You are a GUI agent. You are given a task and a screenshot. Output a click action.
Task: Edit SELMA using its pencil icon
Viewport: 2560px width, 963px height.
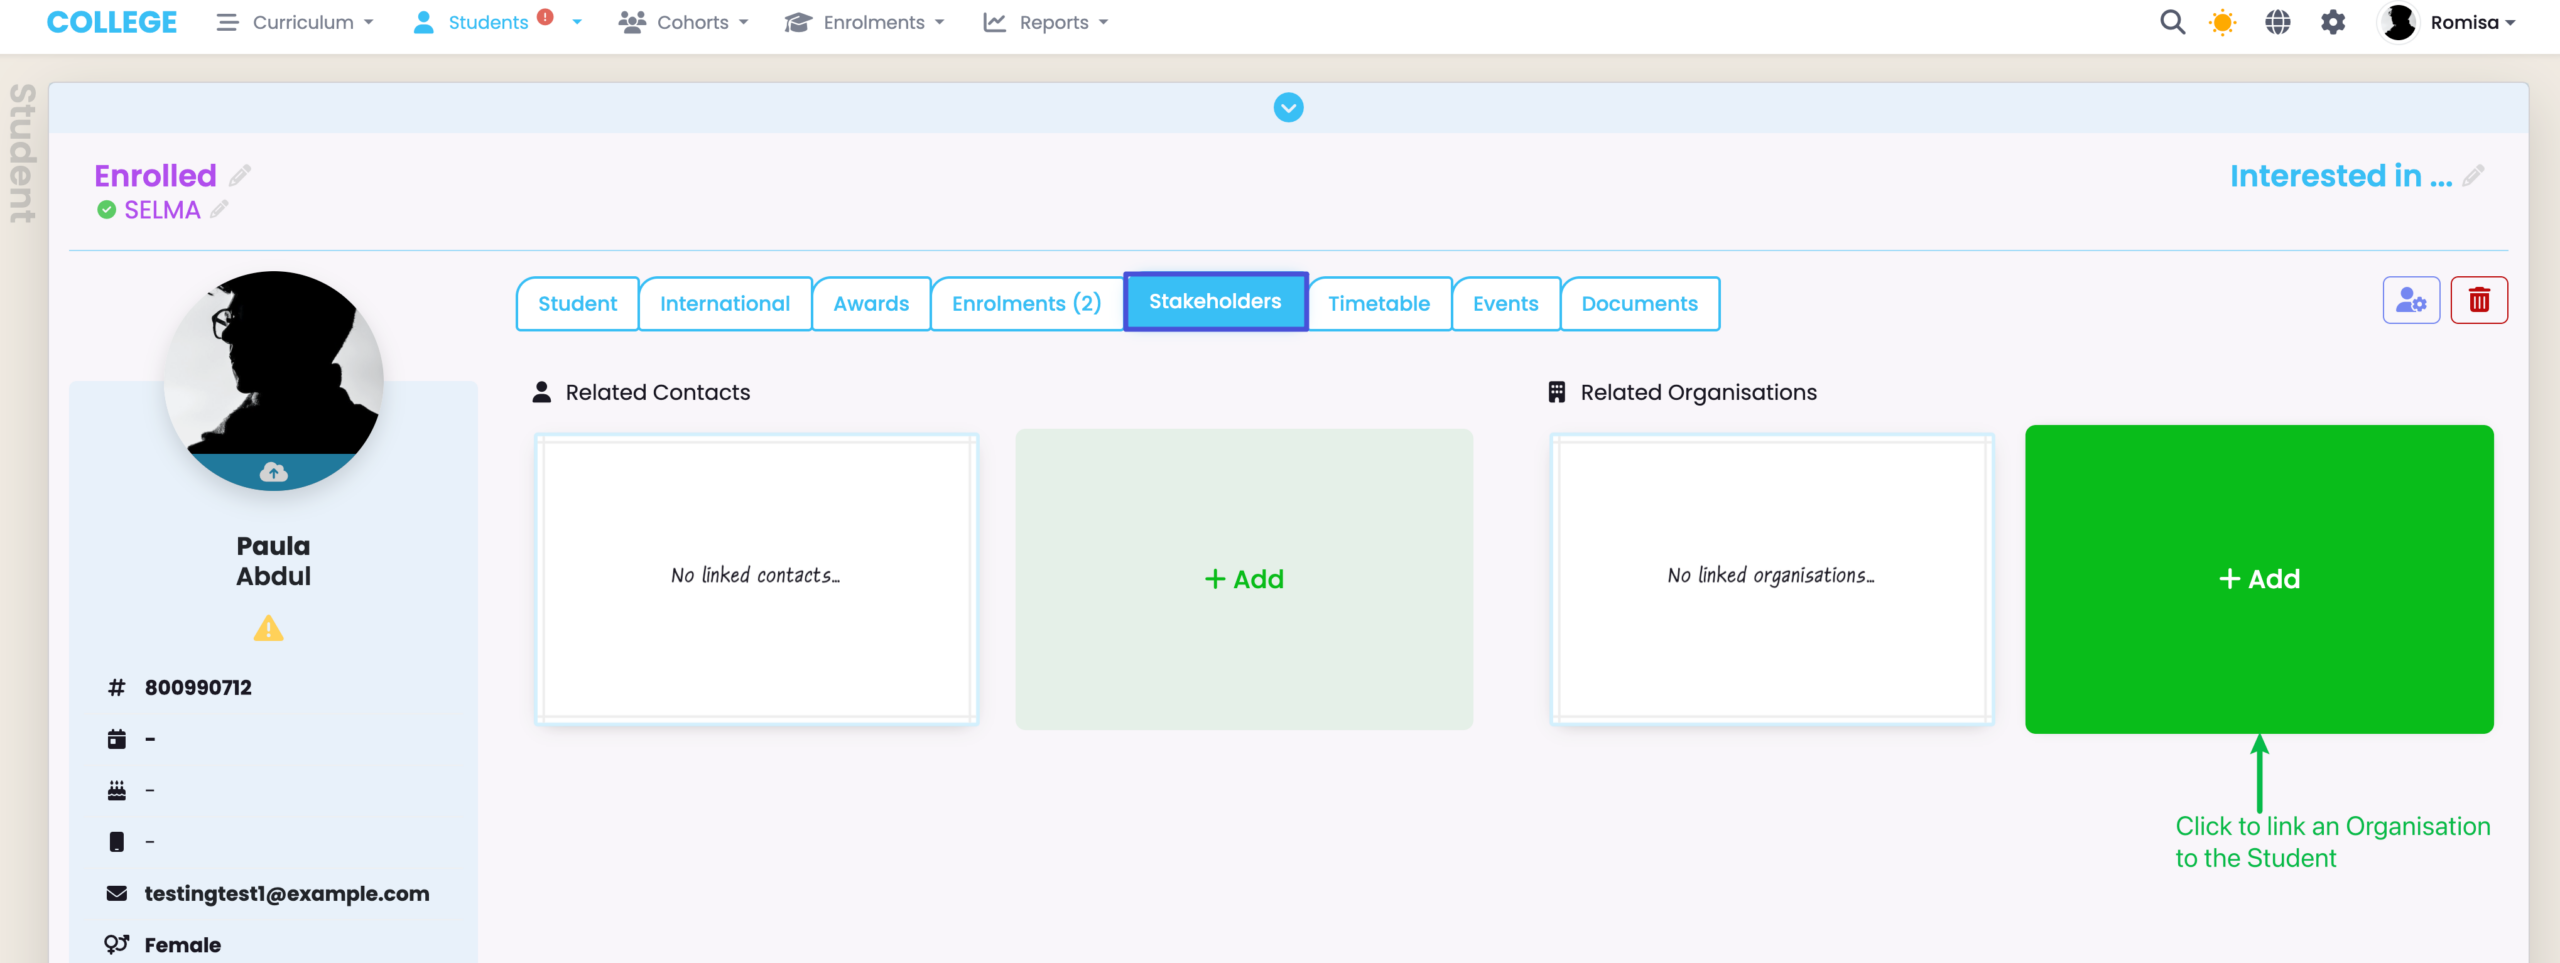coord(219,209)
